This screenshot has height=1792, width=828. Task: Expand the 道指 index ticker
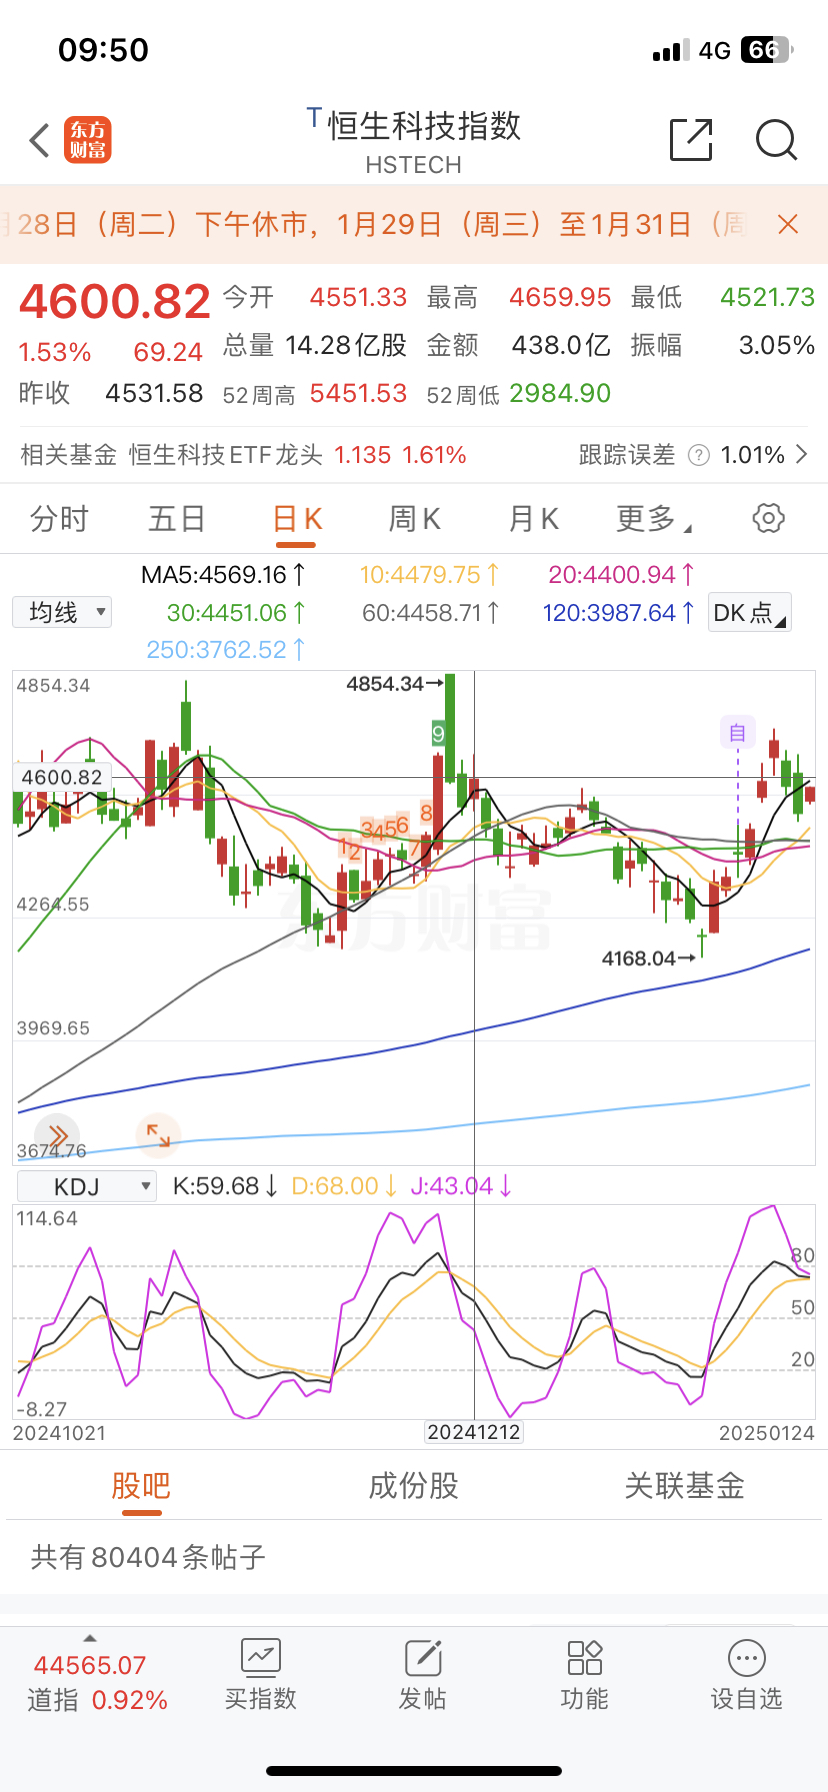tap(90, 1639)
